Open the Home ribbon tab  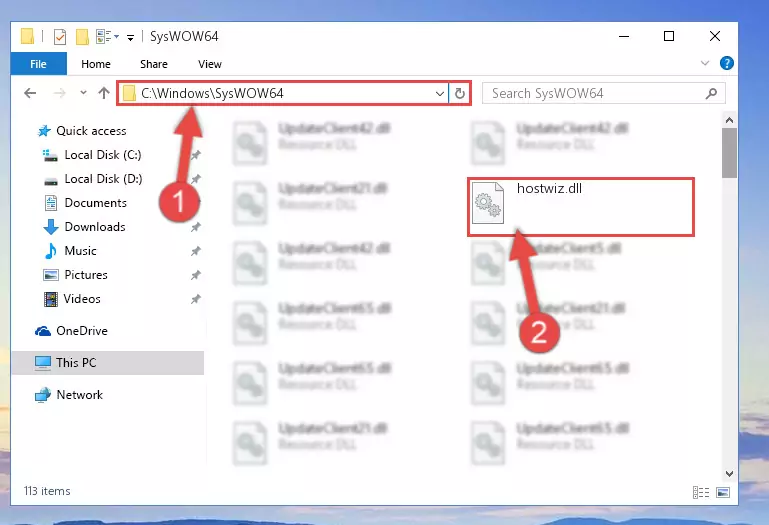pyautogui.click(x=96, y=64)
